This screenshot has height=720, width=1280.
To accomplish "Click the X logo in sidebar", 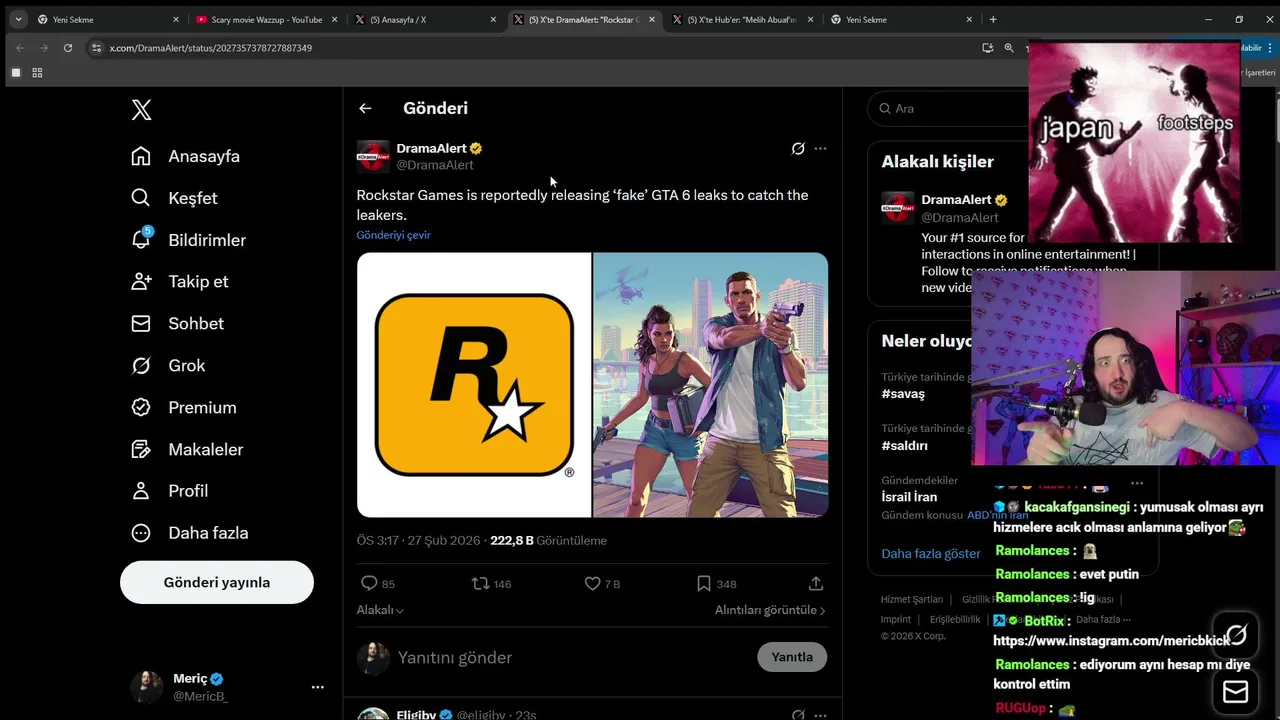I will click(x=141, y=110).
